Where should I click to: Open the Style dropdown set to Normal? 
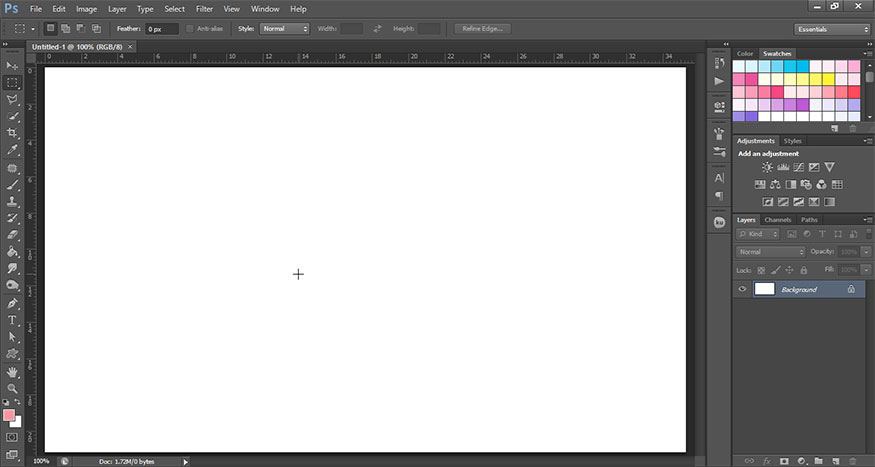click(x=285, y=28)
